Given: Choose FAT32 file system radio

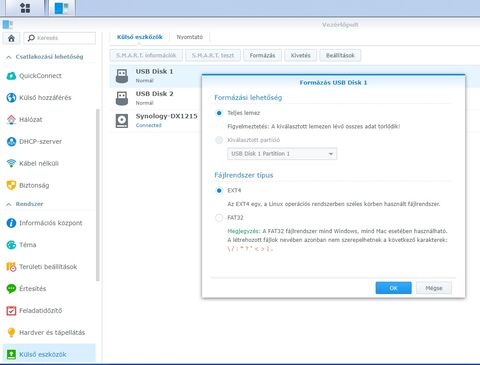Looking at the screenshot, I should [219, 218].
